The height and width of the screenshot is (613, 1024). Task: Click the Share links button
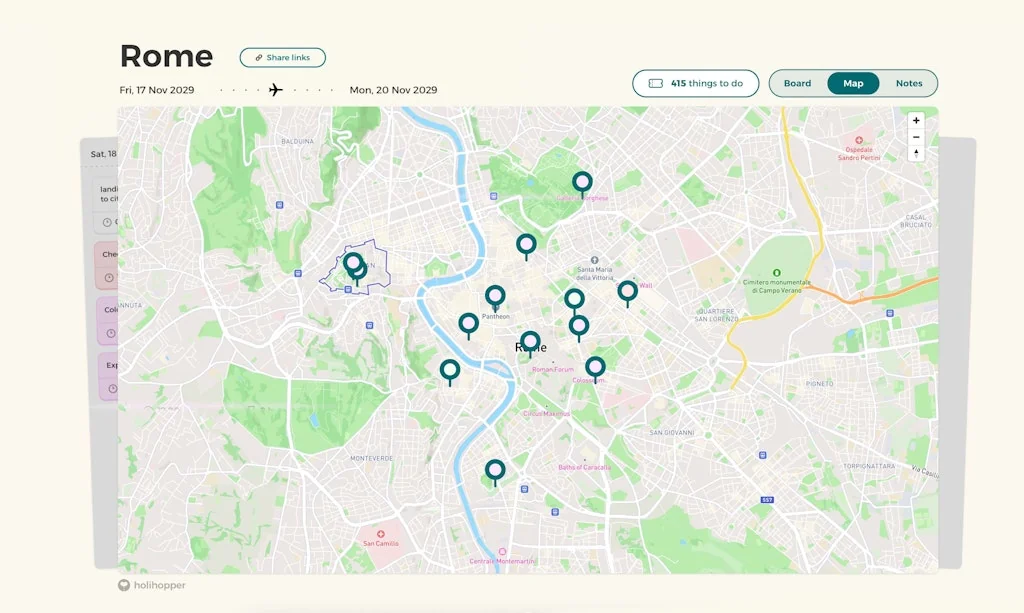point(283,57)
